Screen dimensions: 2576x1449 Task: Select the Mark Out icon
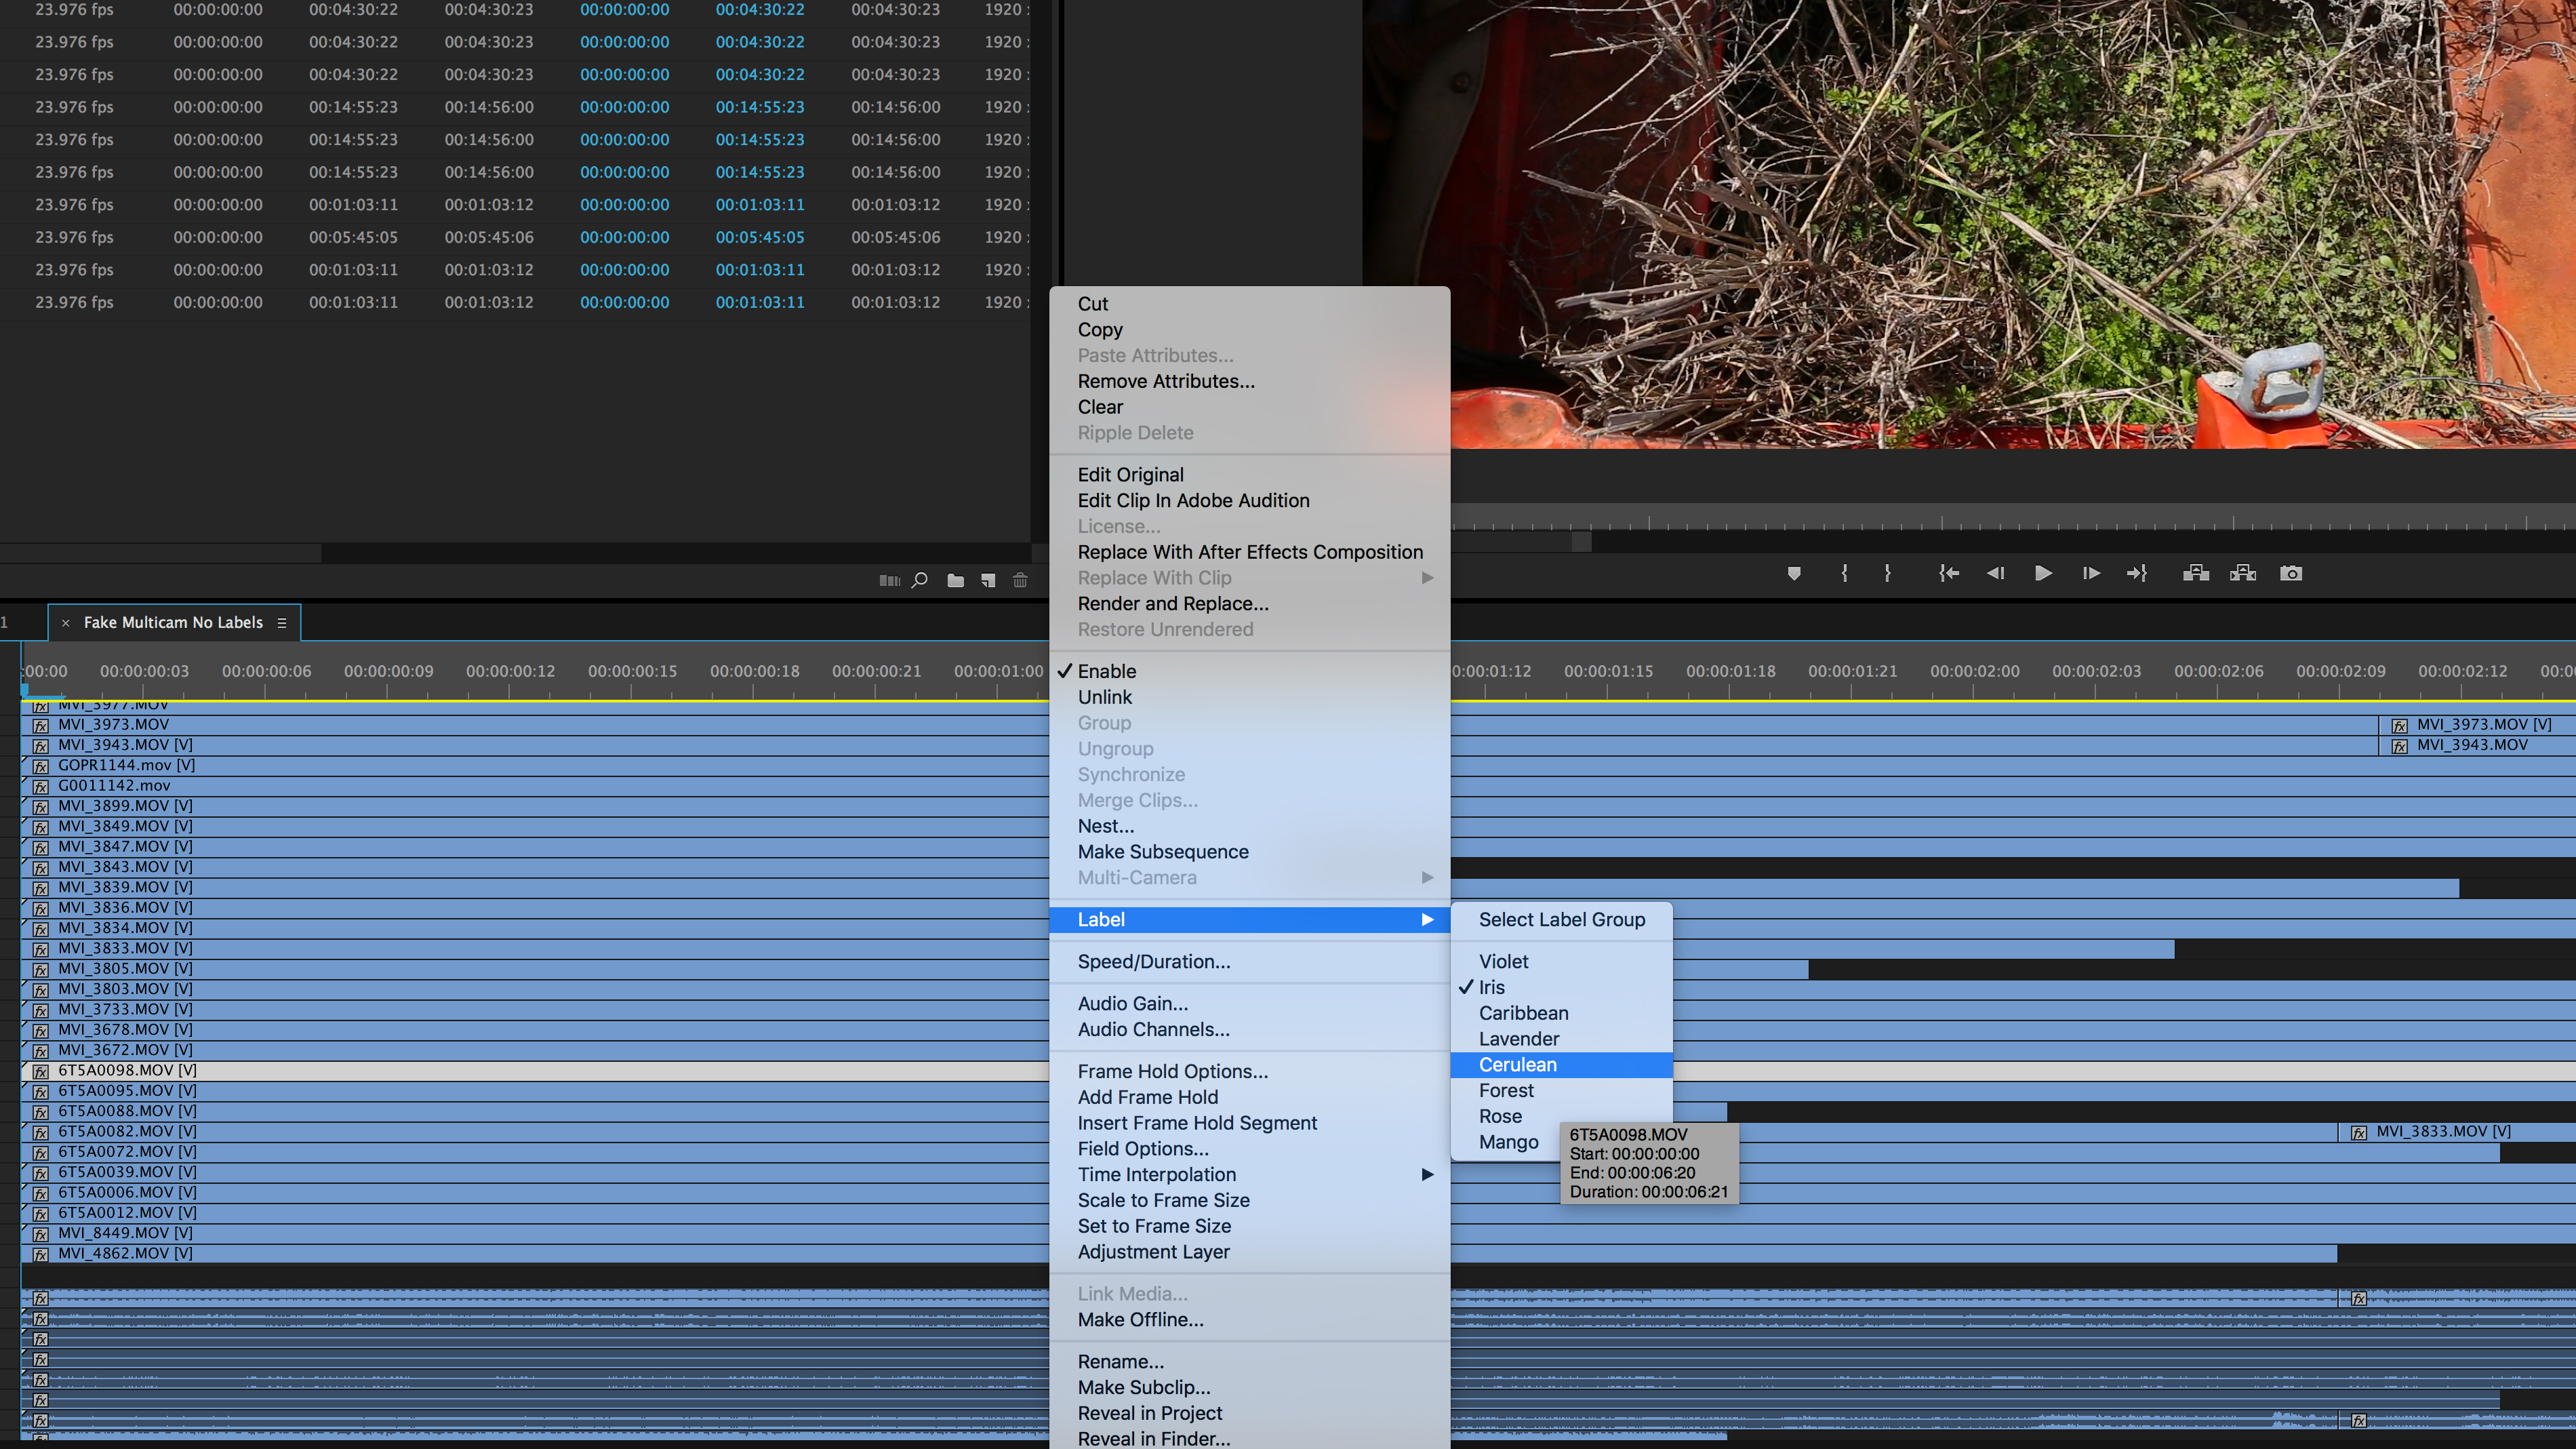coord(1888,573)
